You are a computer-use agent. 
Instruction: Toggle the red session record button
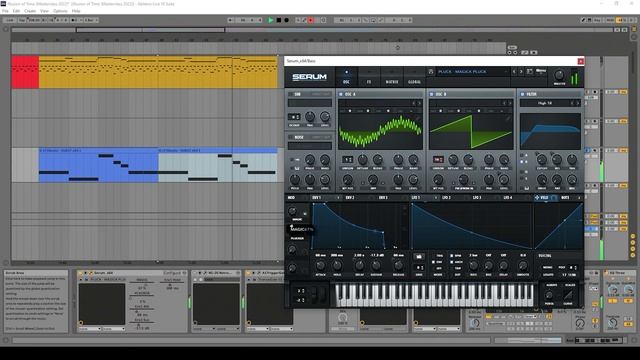311,20
